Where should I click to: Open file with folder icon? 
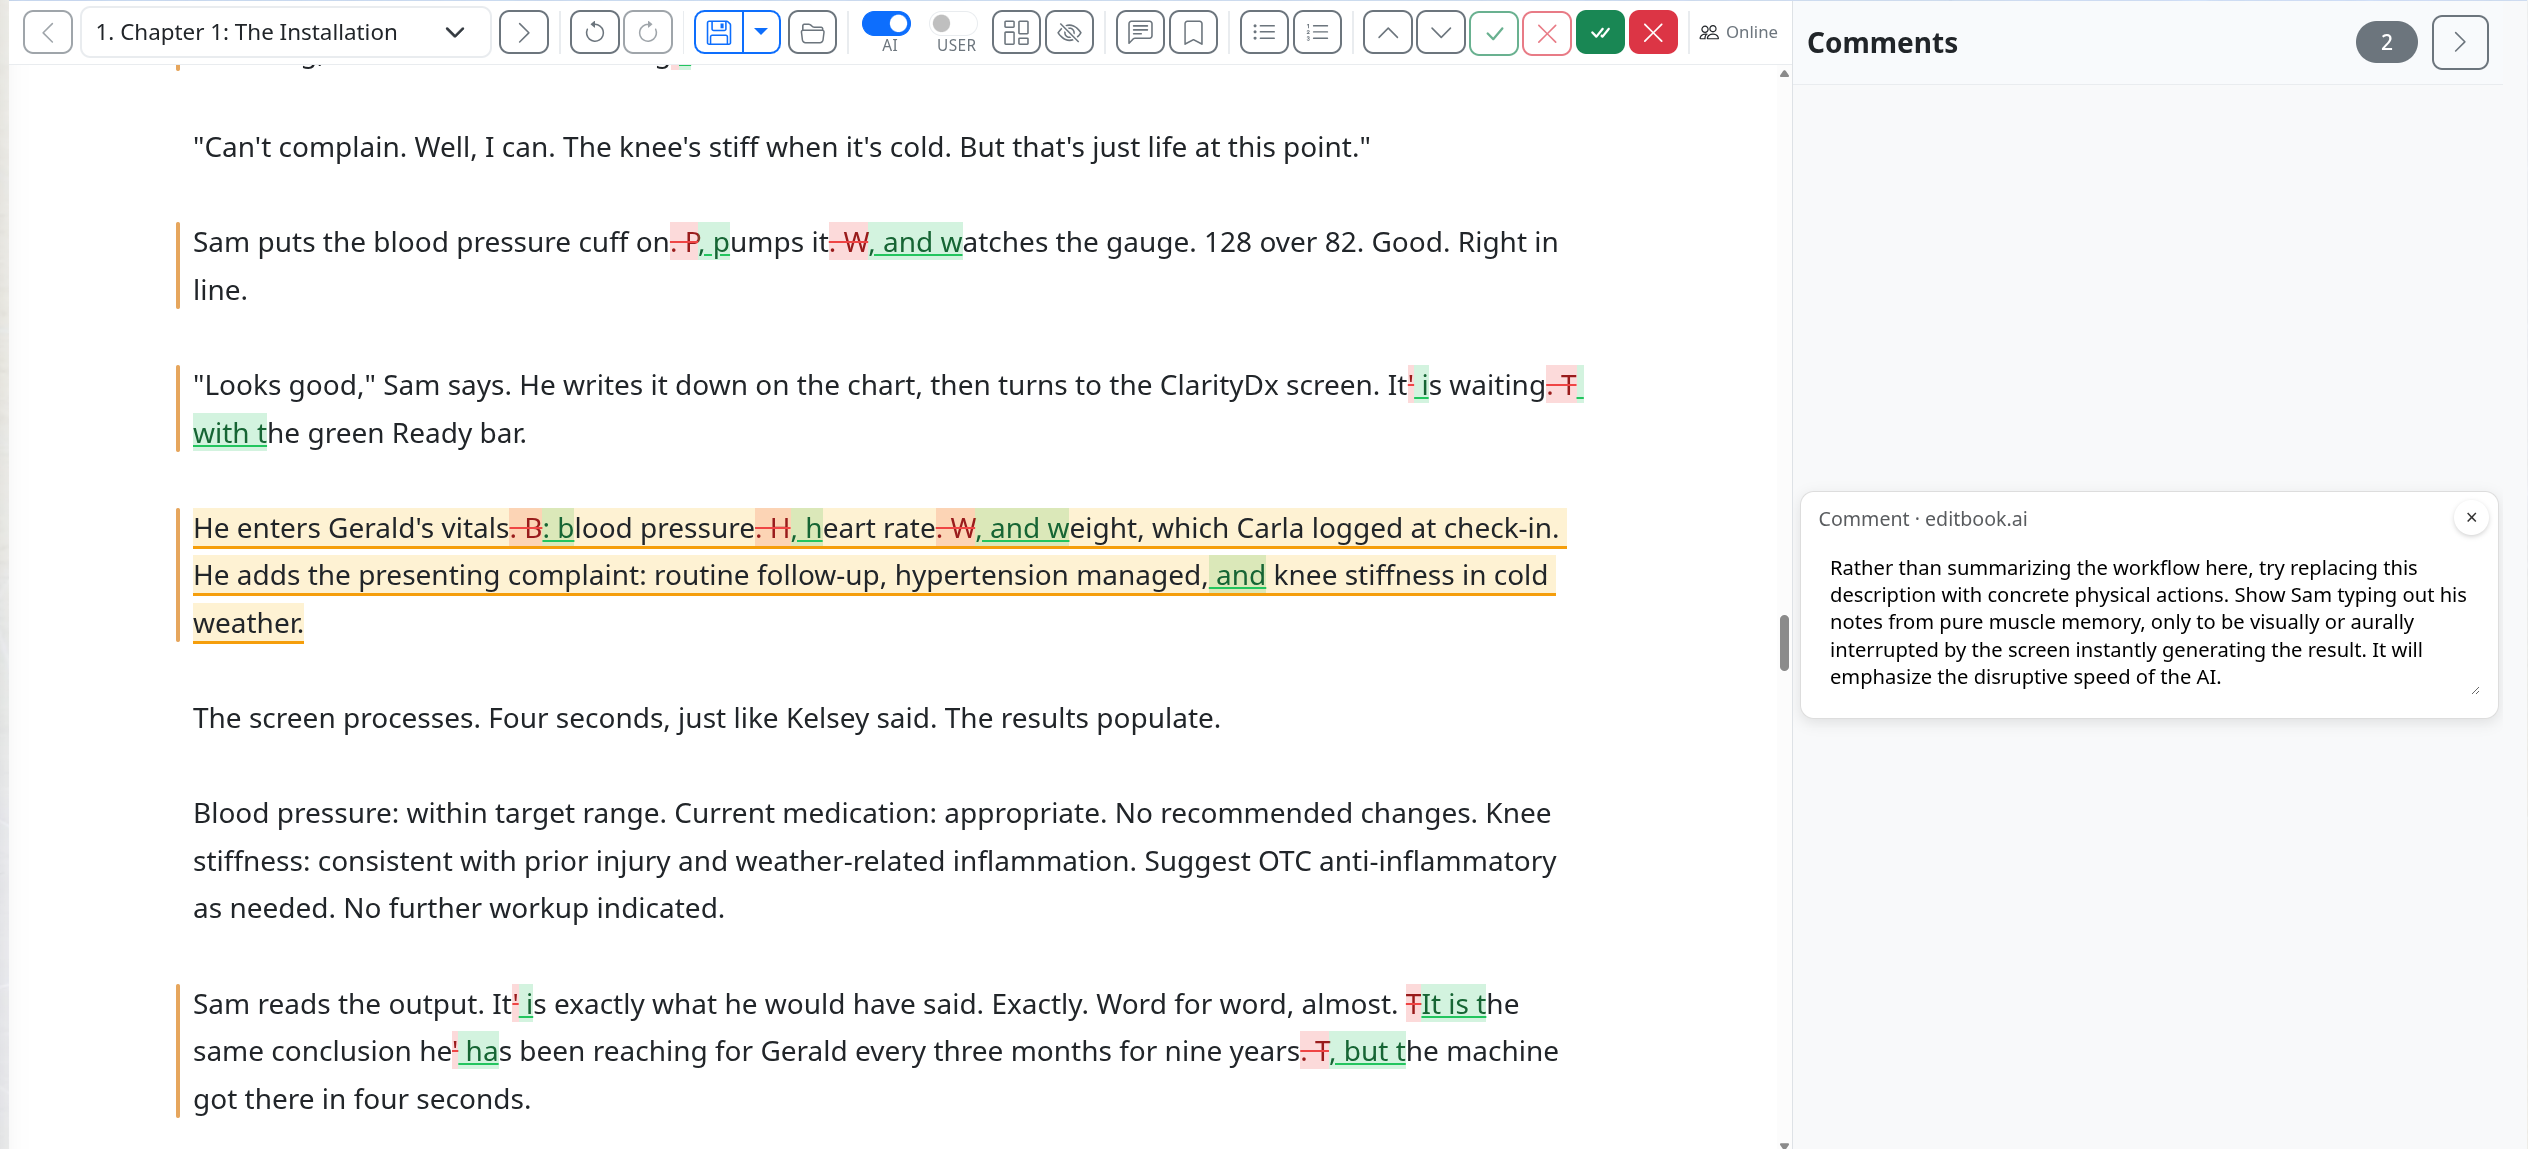pos(812,32)
